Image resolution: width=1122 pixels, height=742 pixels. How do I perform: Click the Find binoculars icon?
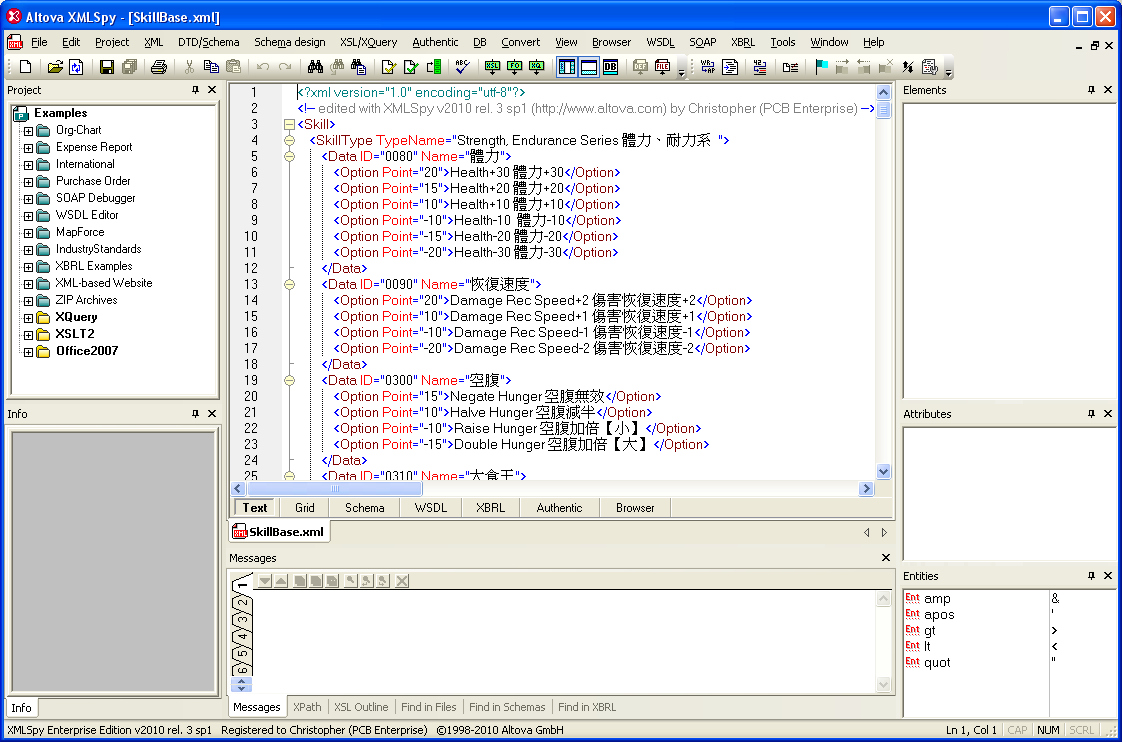point(314,67)
